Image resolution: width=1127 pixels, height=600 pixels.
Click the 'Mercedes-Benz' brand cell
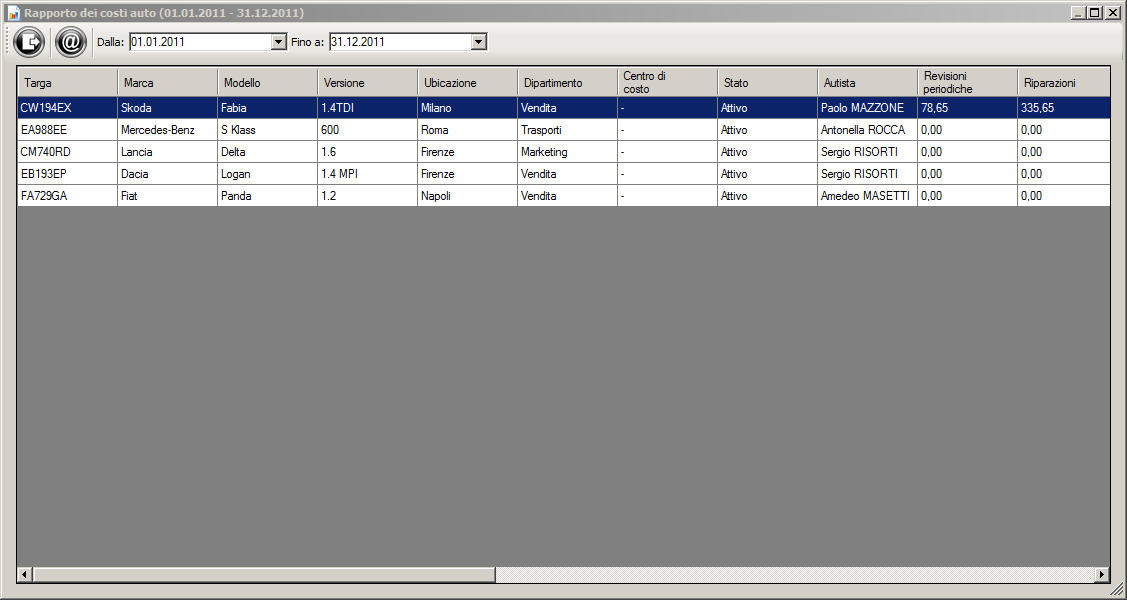tap(167, 130)
